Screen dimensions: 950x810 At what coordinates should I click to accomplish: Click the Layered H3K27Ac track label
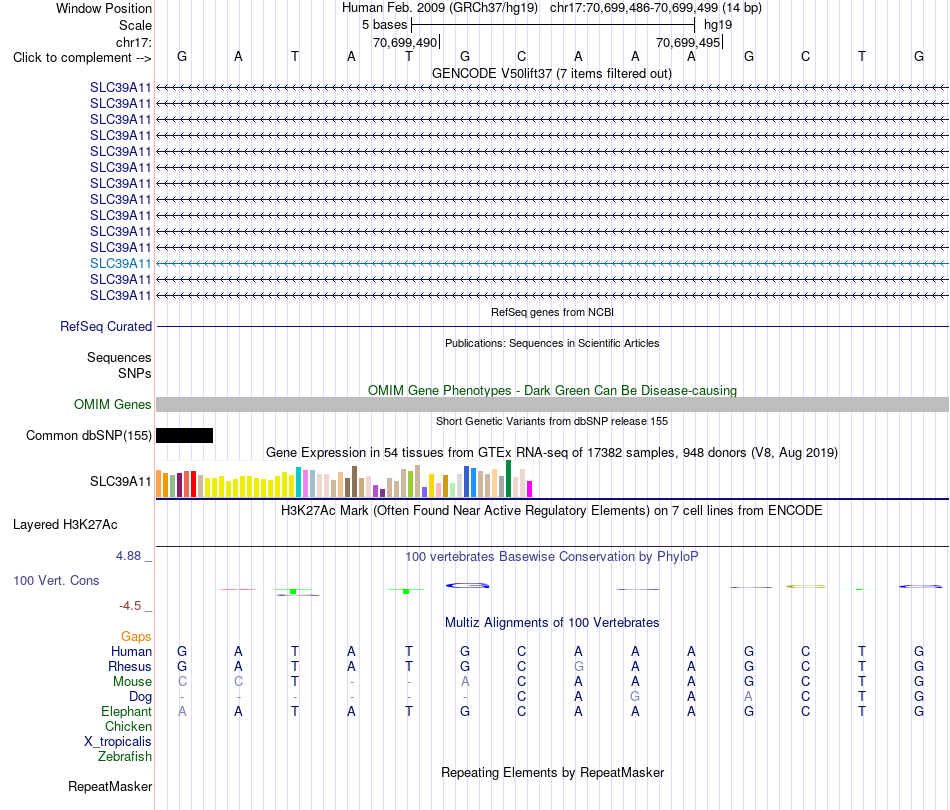[65, 525]
